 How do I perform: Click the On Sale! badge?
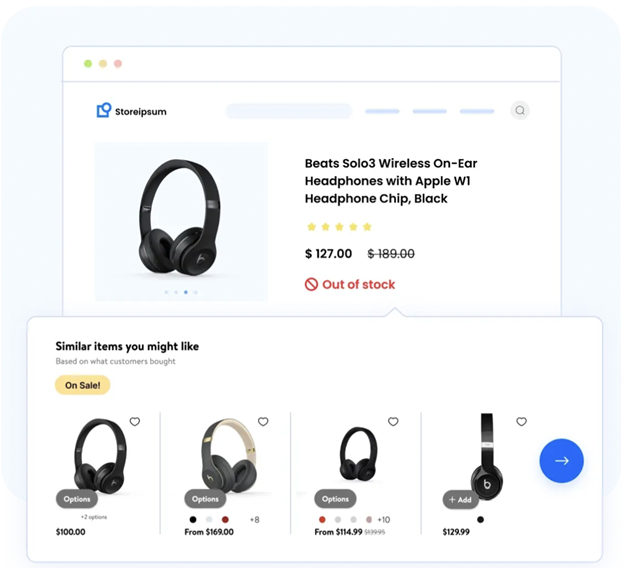(82, 385)
